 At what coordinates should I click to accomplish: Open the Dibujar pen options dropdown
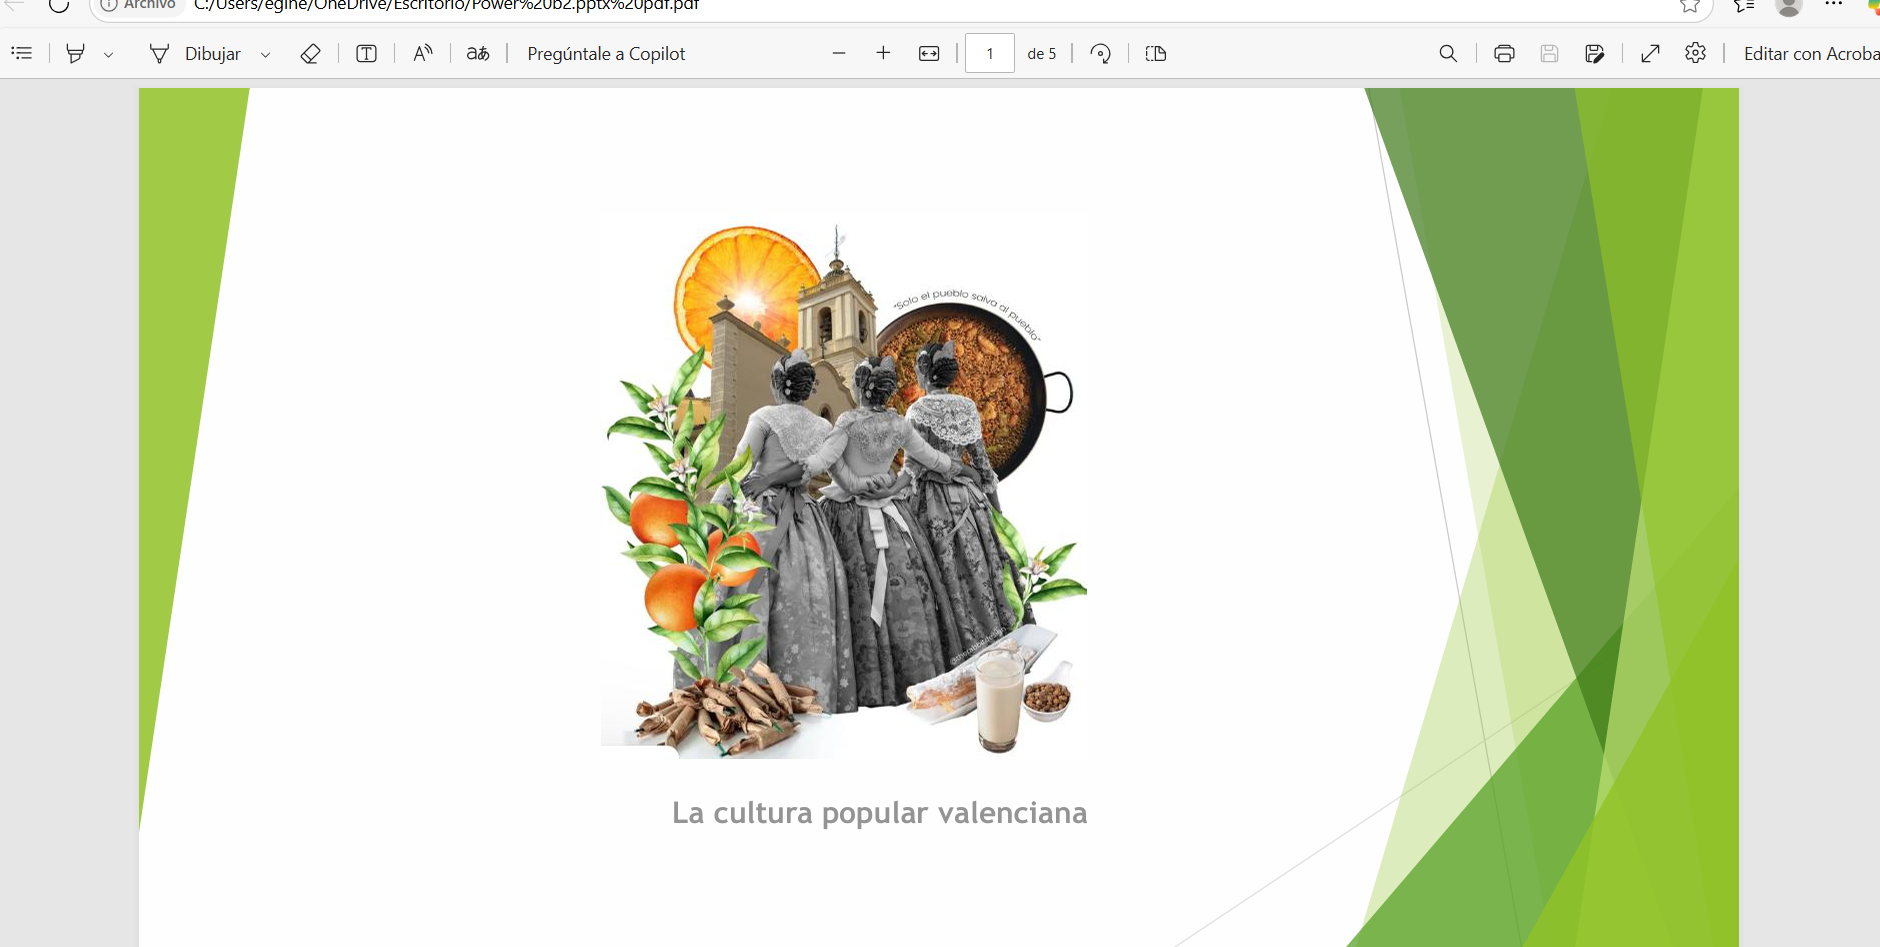pos(265,55)
